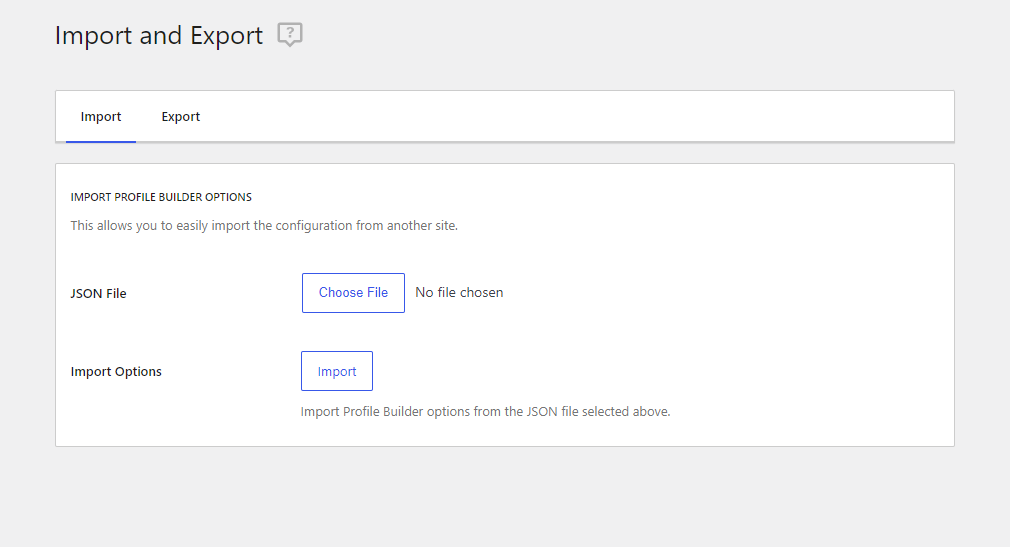Click the "No file chosen" text
This screenshot has height=547, width=1010.
(x=459, y=293)
